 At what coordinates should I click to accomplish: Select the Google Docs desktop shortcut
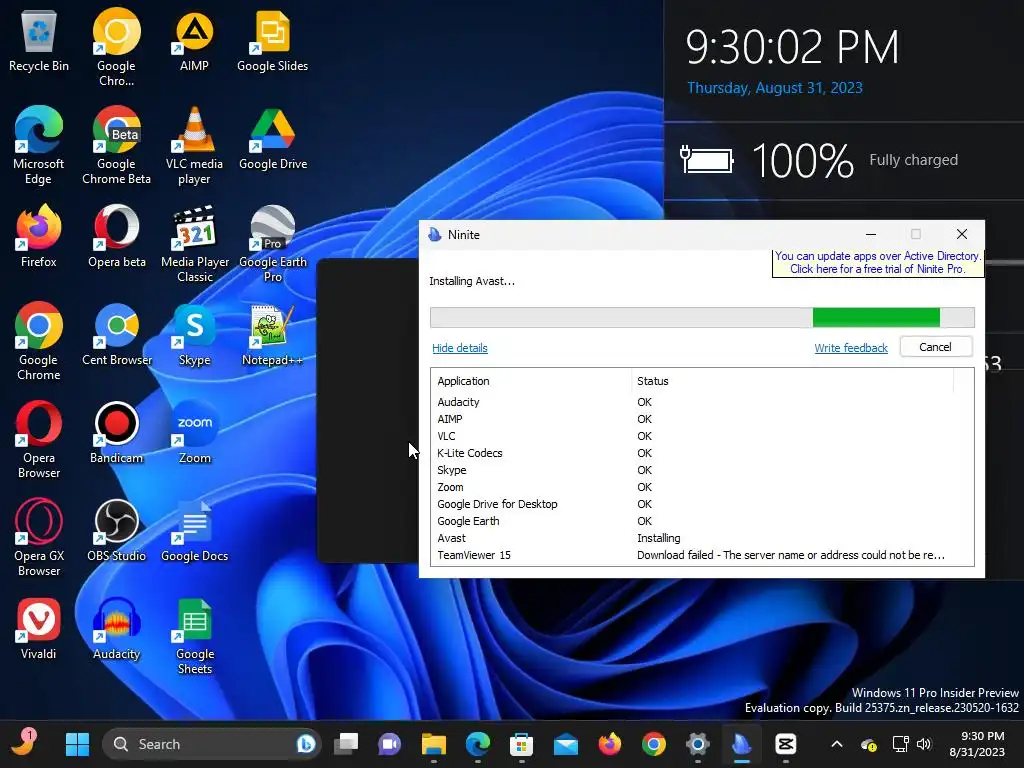pyautogui.click(x=195, y=530)
